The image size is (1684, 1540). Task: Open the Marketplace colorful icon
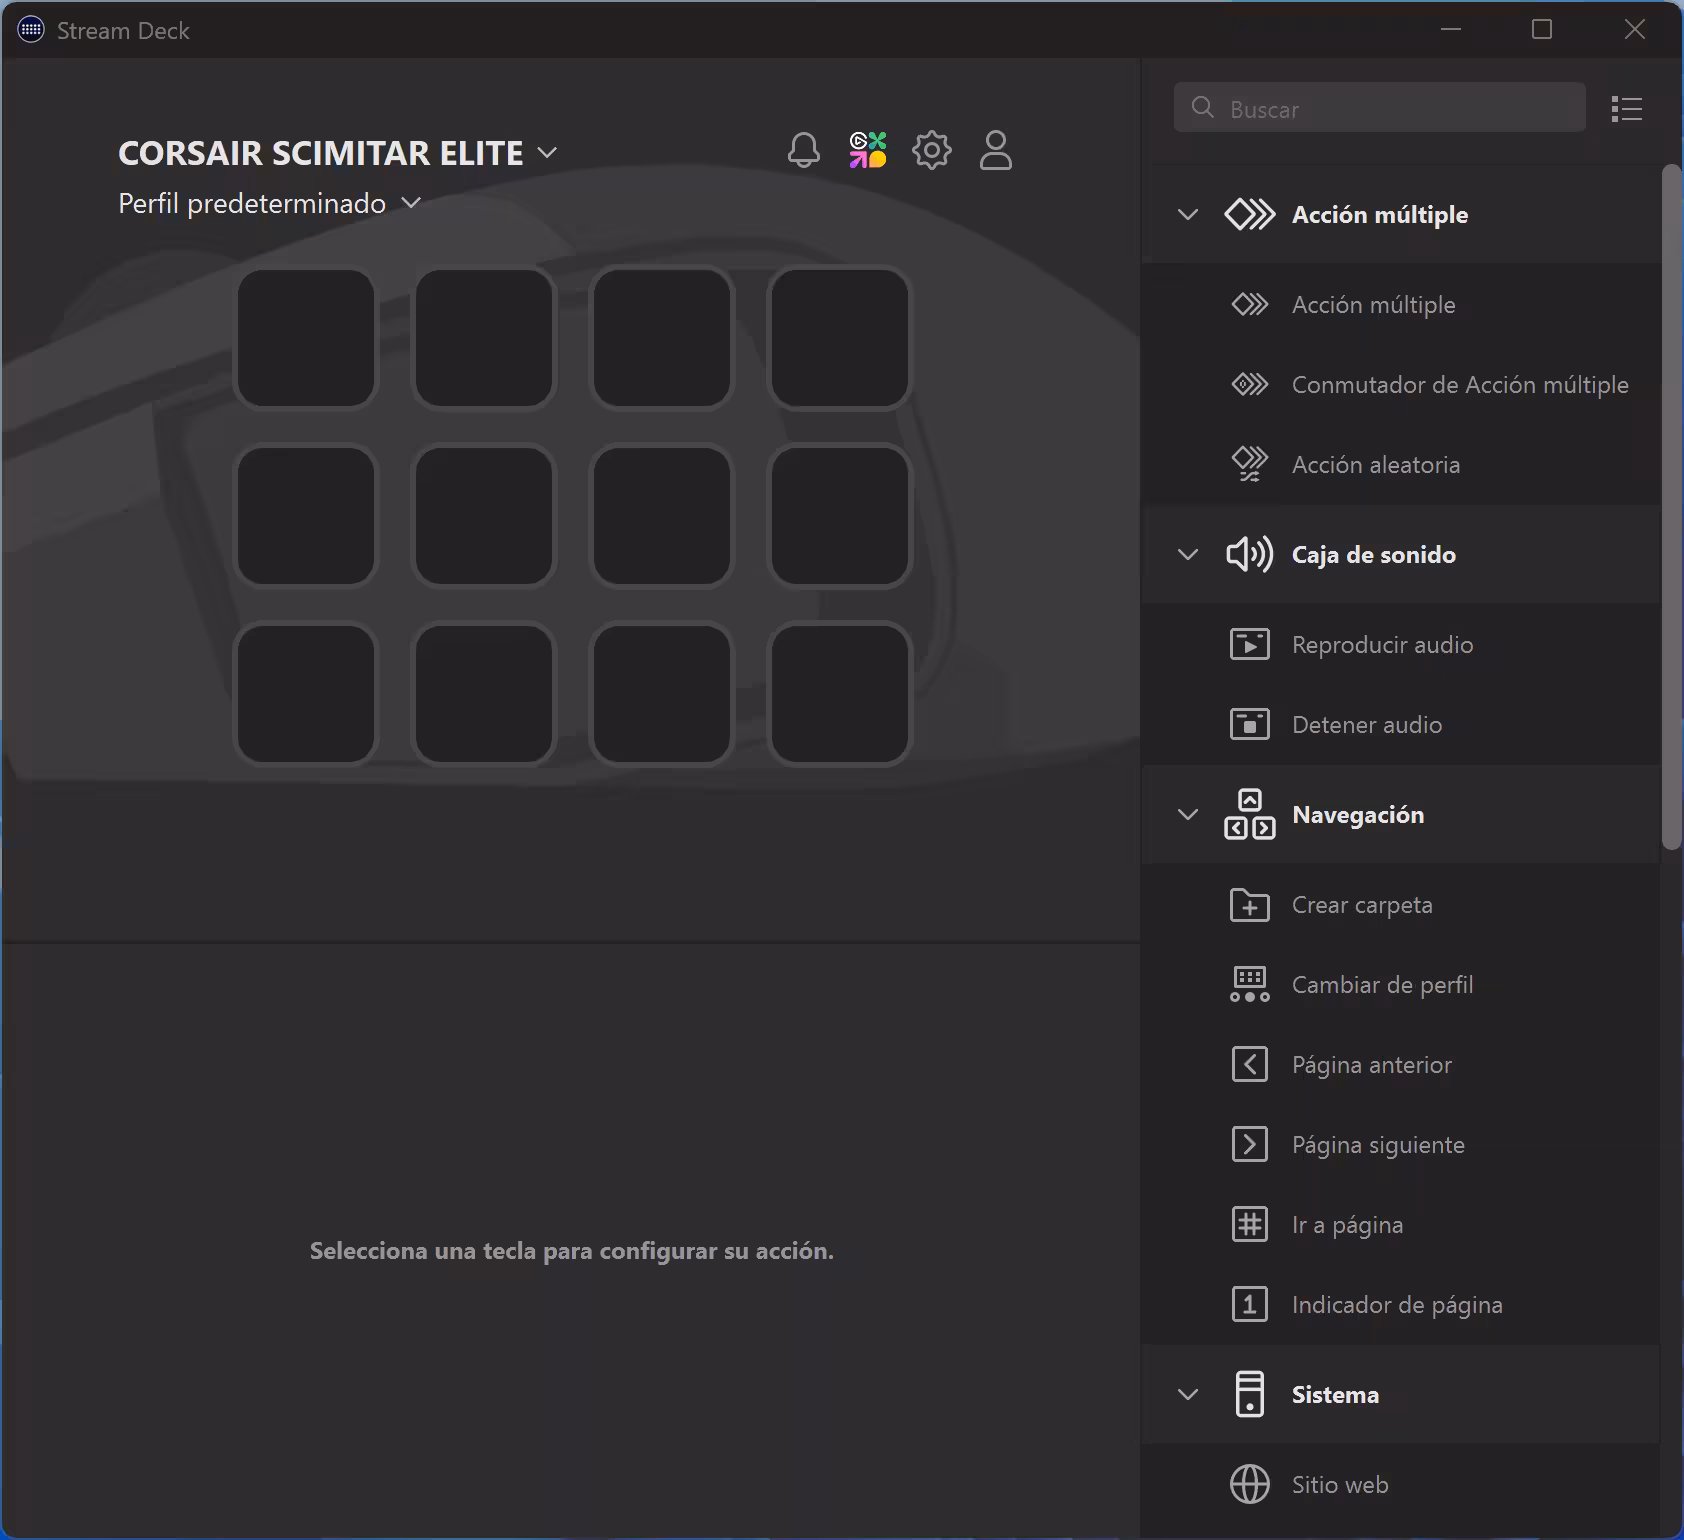(868, 151)
